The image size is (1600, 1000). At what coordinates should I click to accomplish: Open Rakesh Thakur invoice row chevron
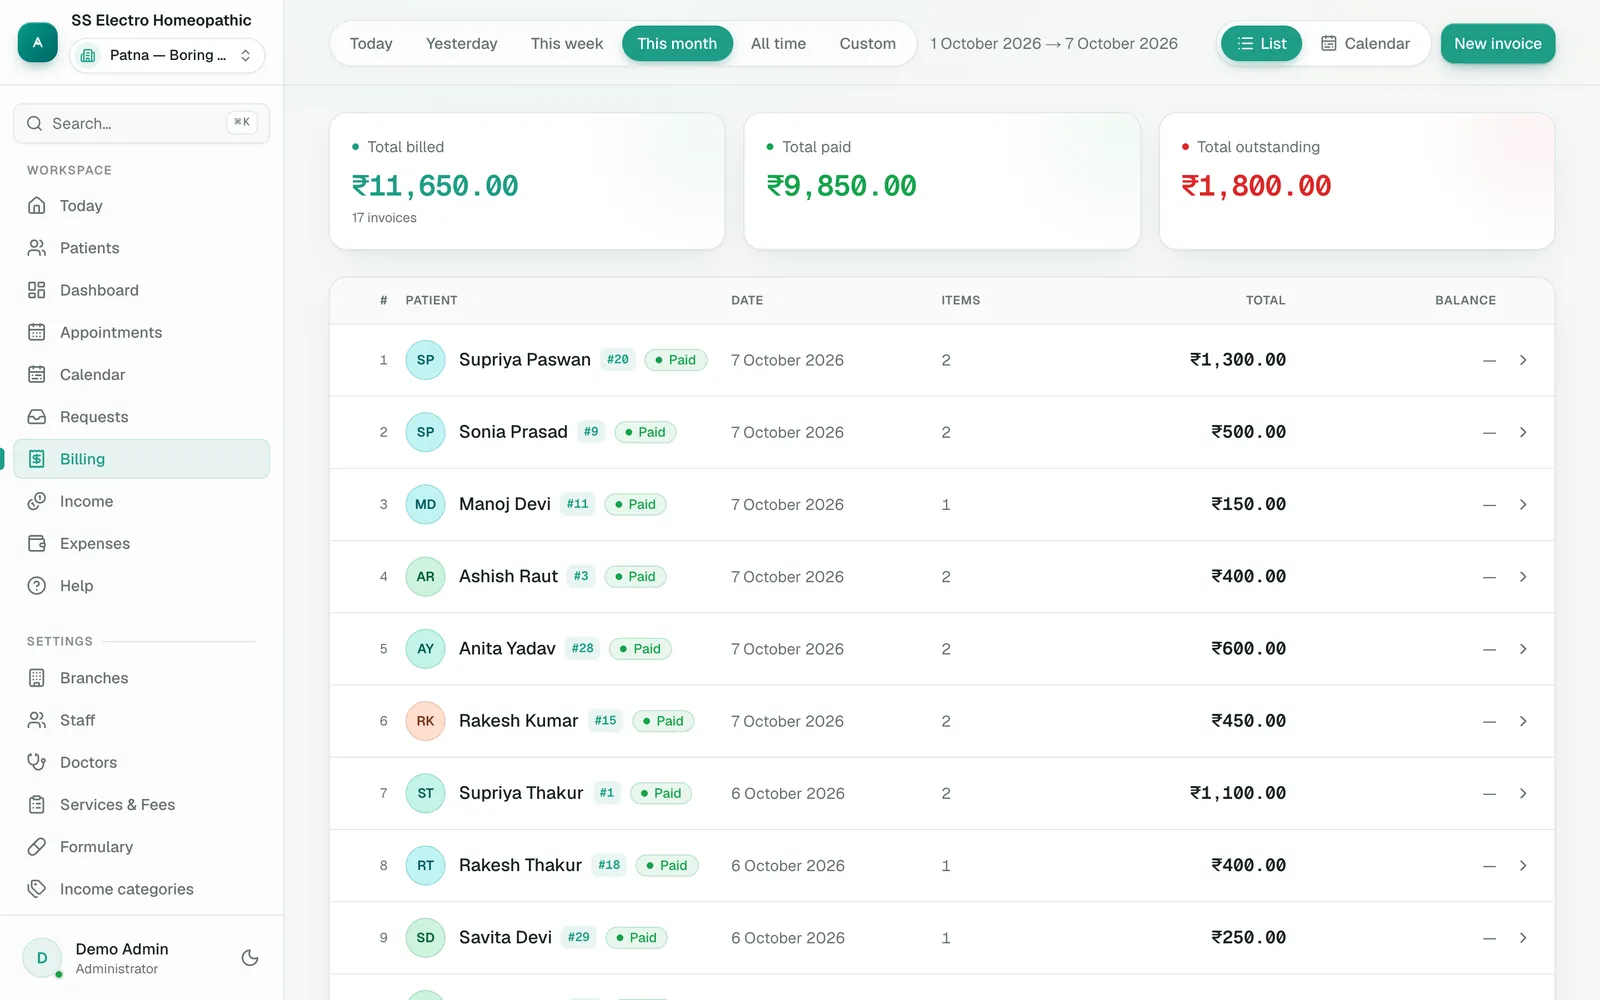(x=1523, y=866)
